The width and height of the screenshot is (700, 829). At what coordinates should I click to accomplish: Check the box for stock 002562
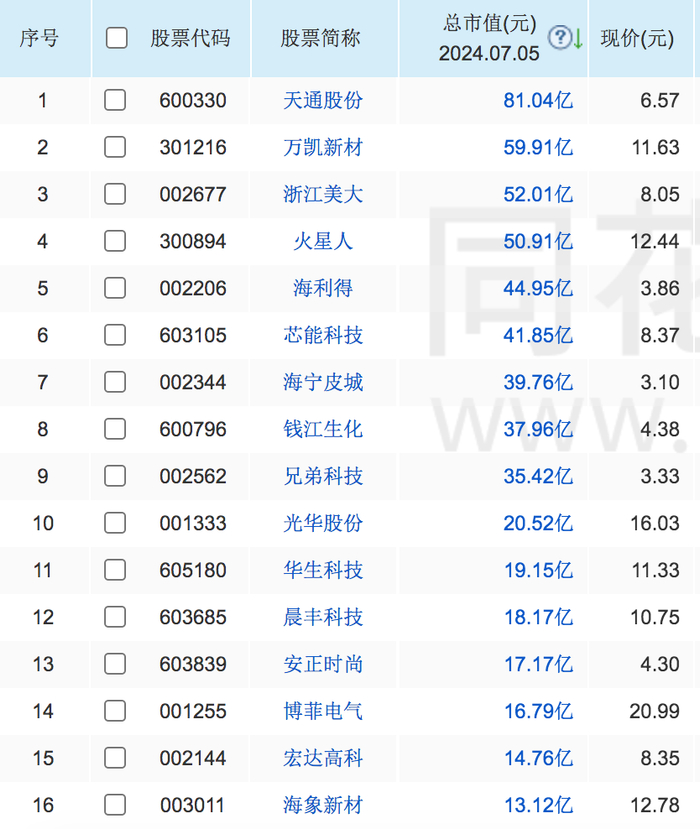click(x=115, y=476)
